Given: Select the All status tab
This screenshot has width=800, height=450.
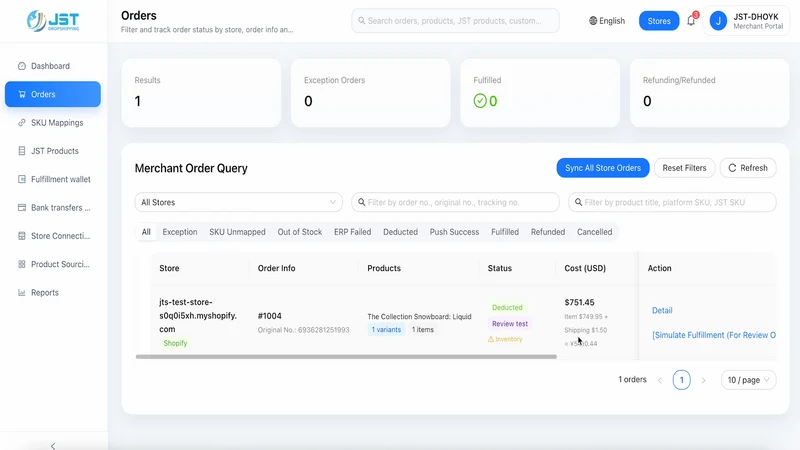Looking at the screenshot, I should [146, 232].
